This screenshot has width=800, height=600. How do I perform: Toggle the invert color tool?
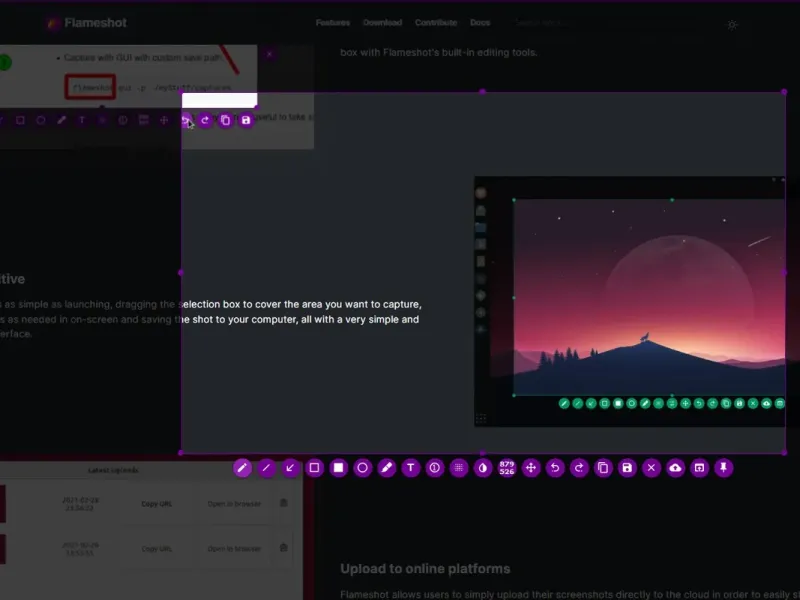point(483,468)
